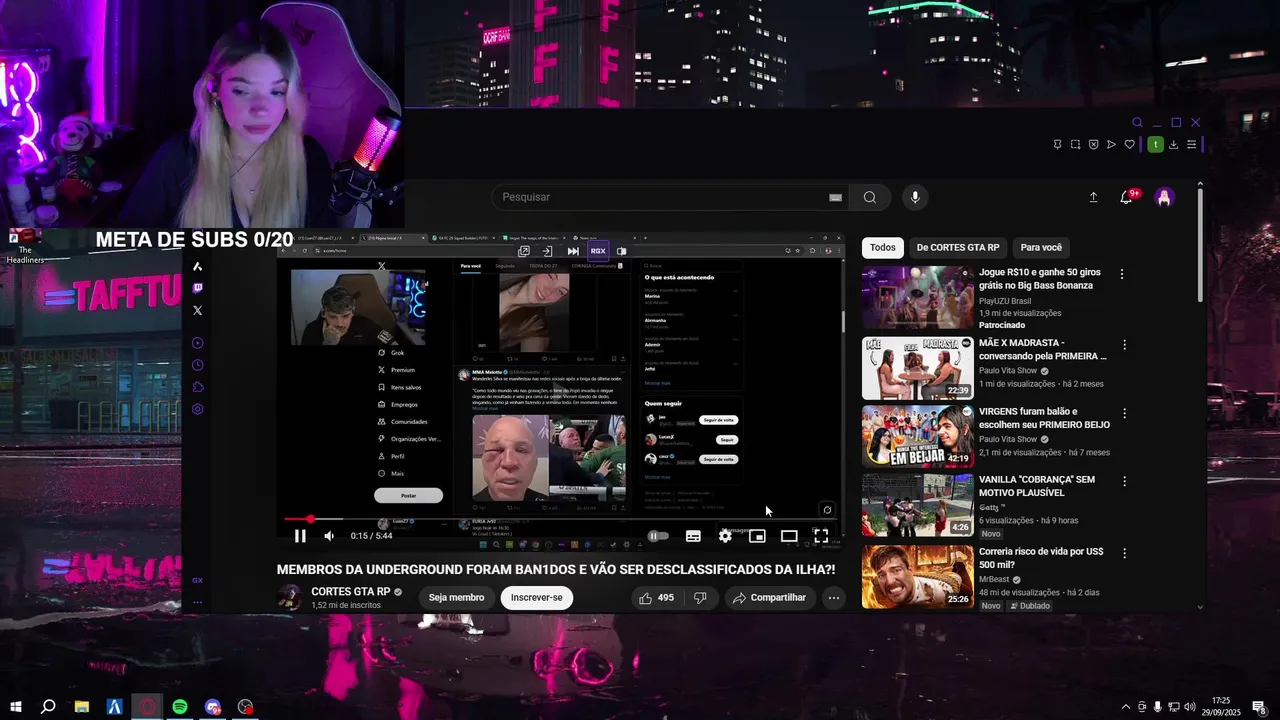Click the pinboard pin icon in toolbar
The height and width of the screenshot is (720, 1280).
tap(1057, 145)
